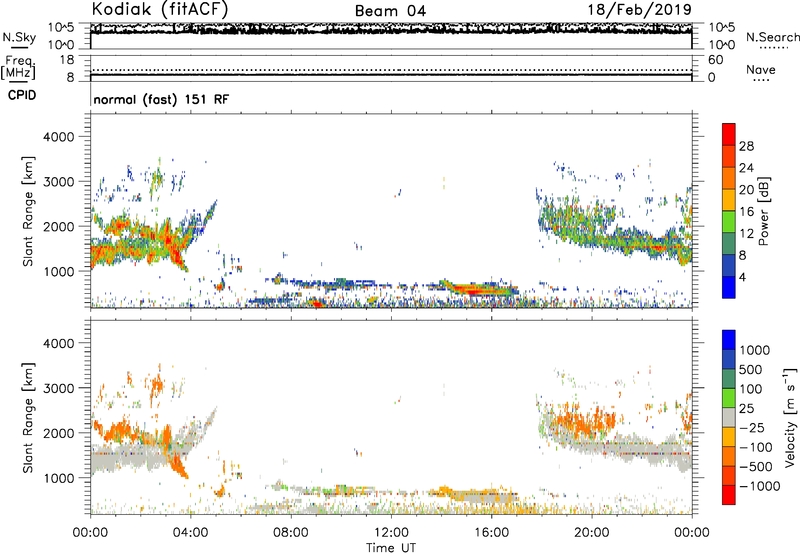Click the '60' Nave axis tick
Viewport: 800px width, 554px height.
pos(716,60)
